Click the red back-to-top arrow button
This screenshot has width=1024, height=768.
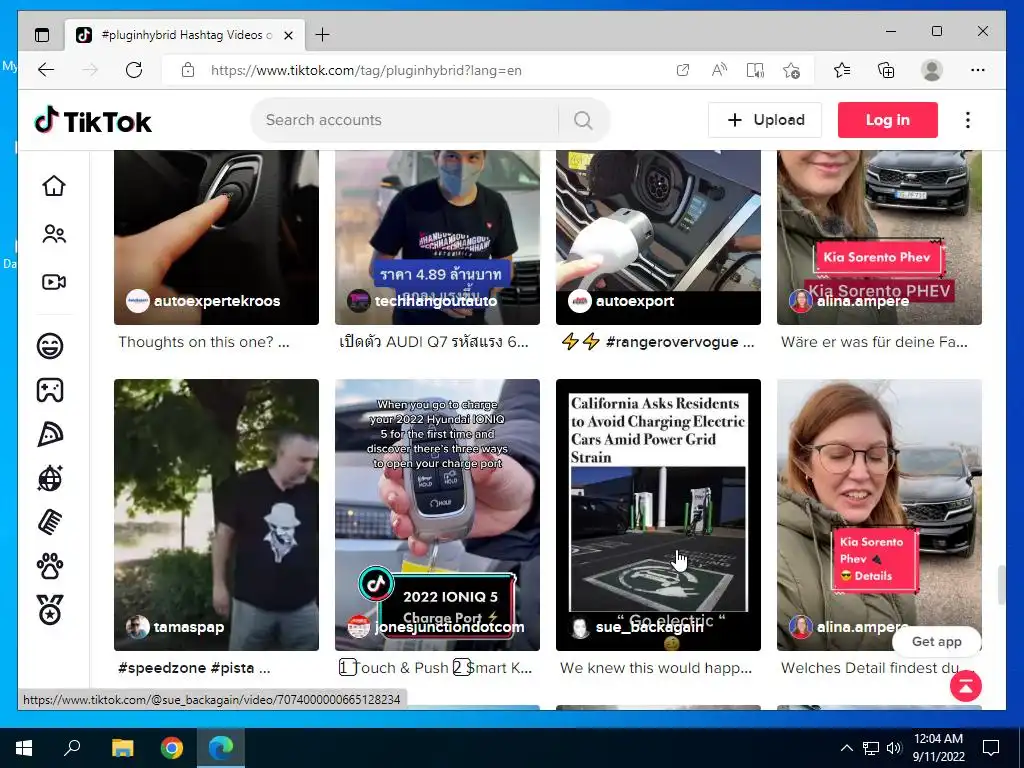pos(966,686)
